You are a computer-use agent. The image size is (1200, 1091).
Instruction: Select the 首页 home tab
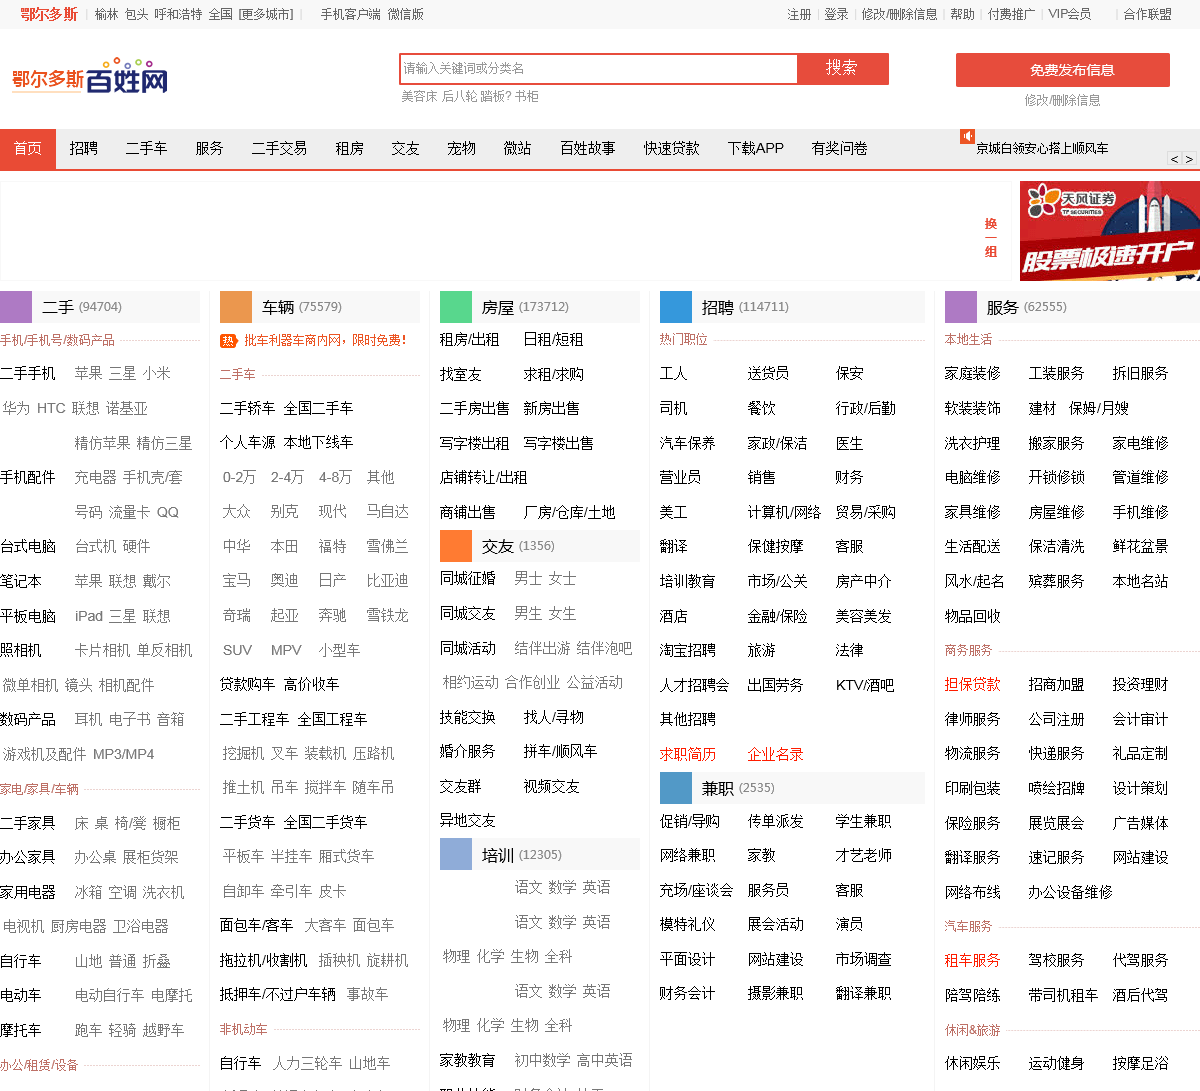coord(28,148)
